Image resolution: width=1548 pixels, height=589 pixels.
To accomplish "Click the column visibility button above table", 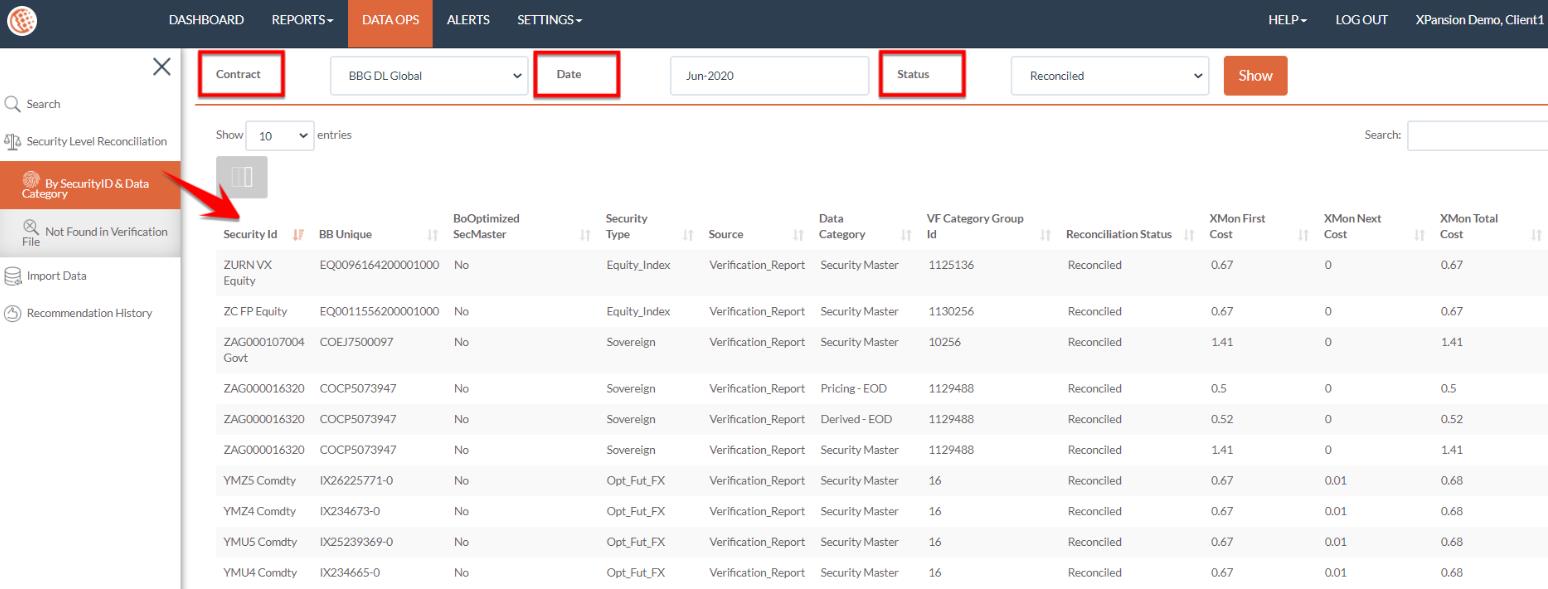I will tap(241, 177).
